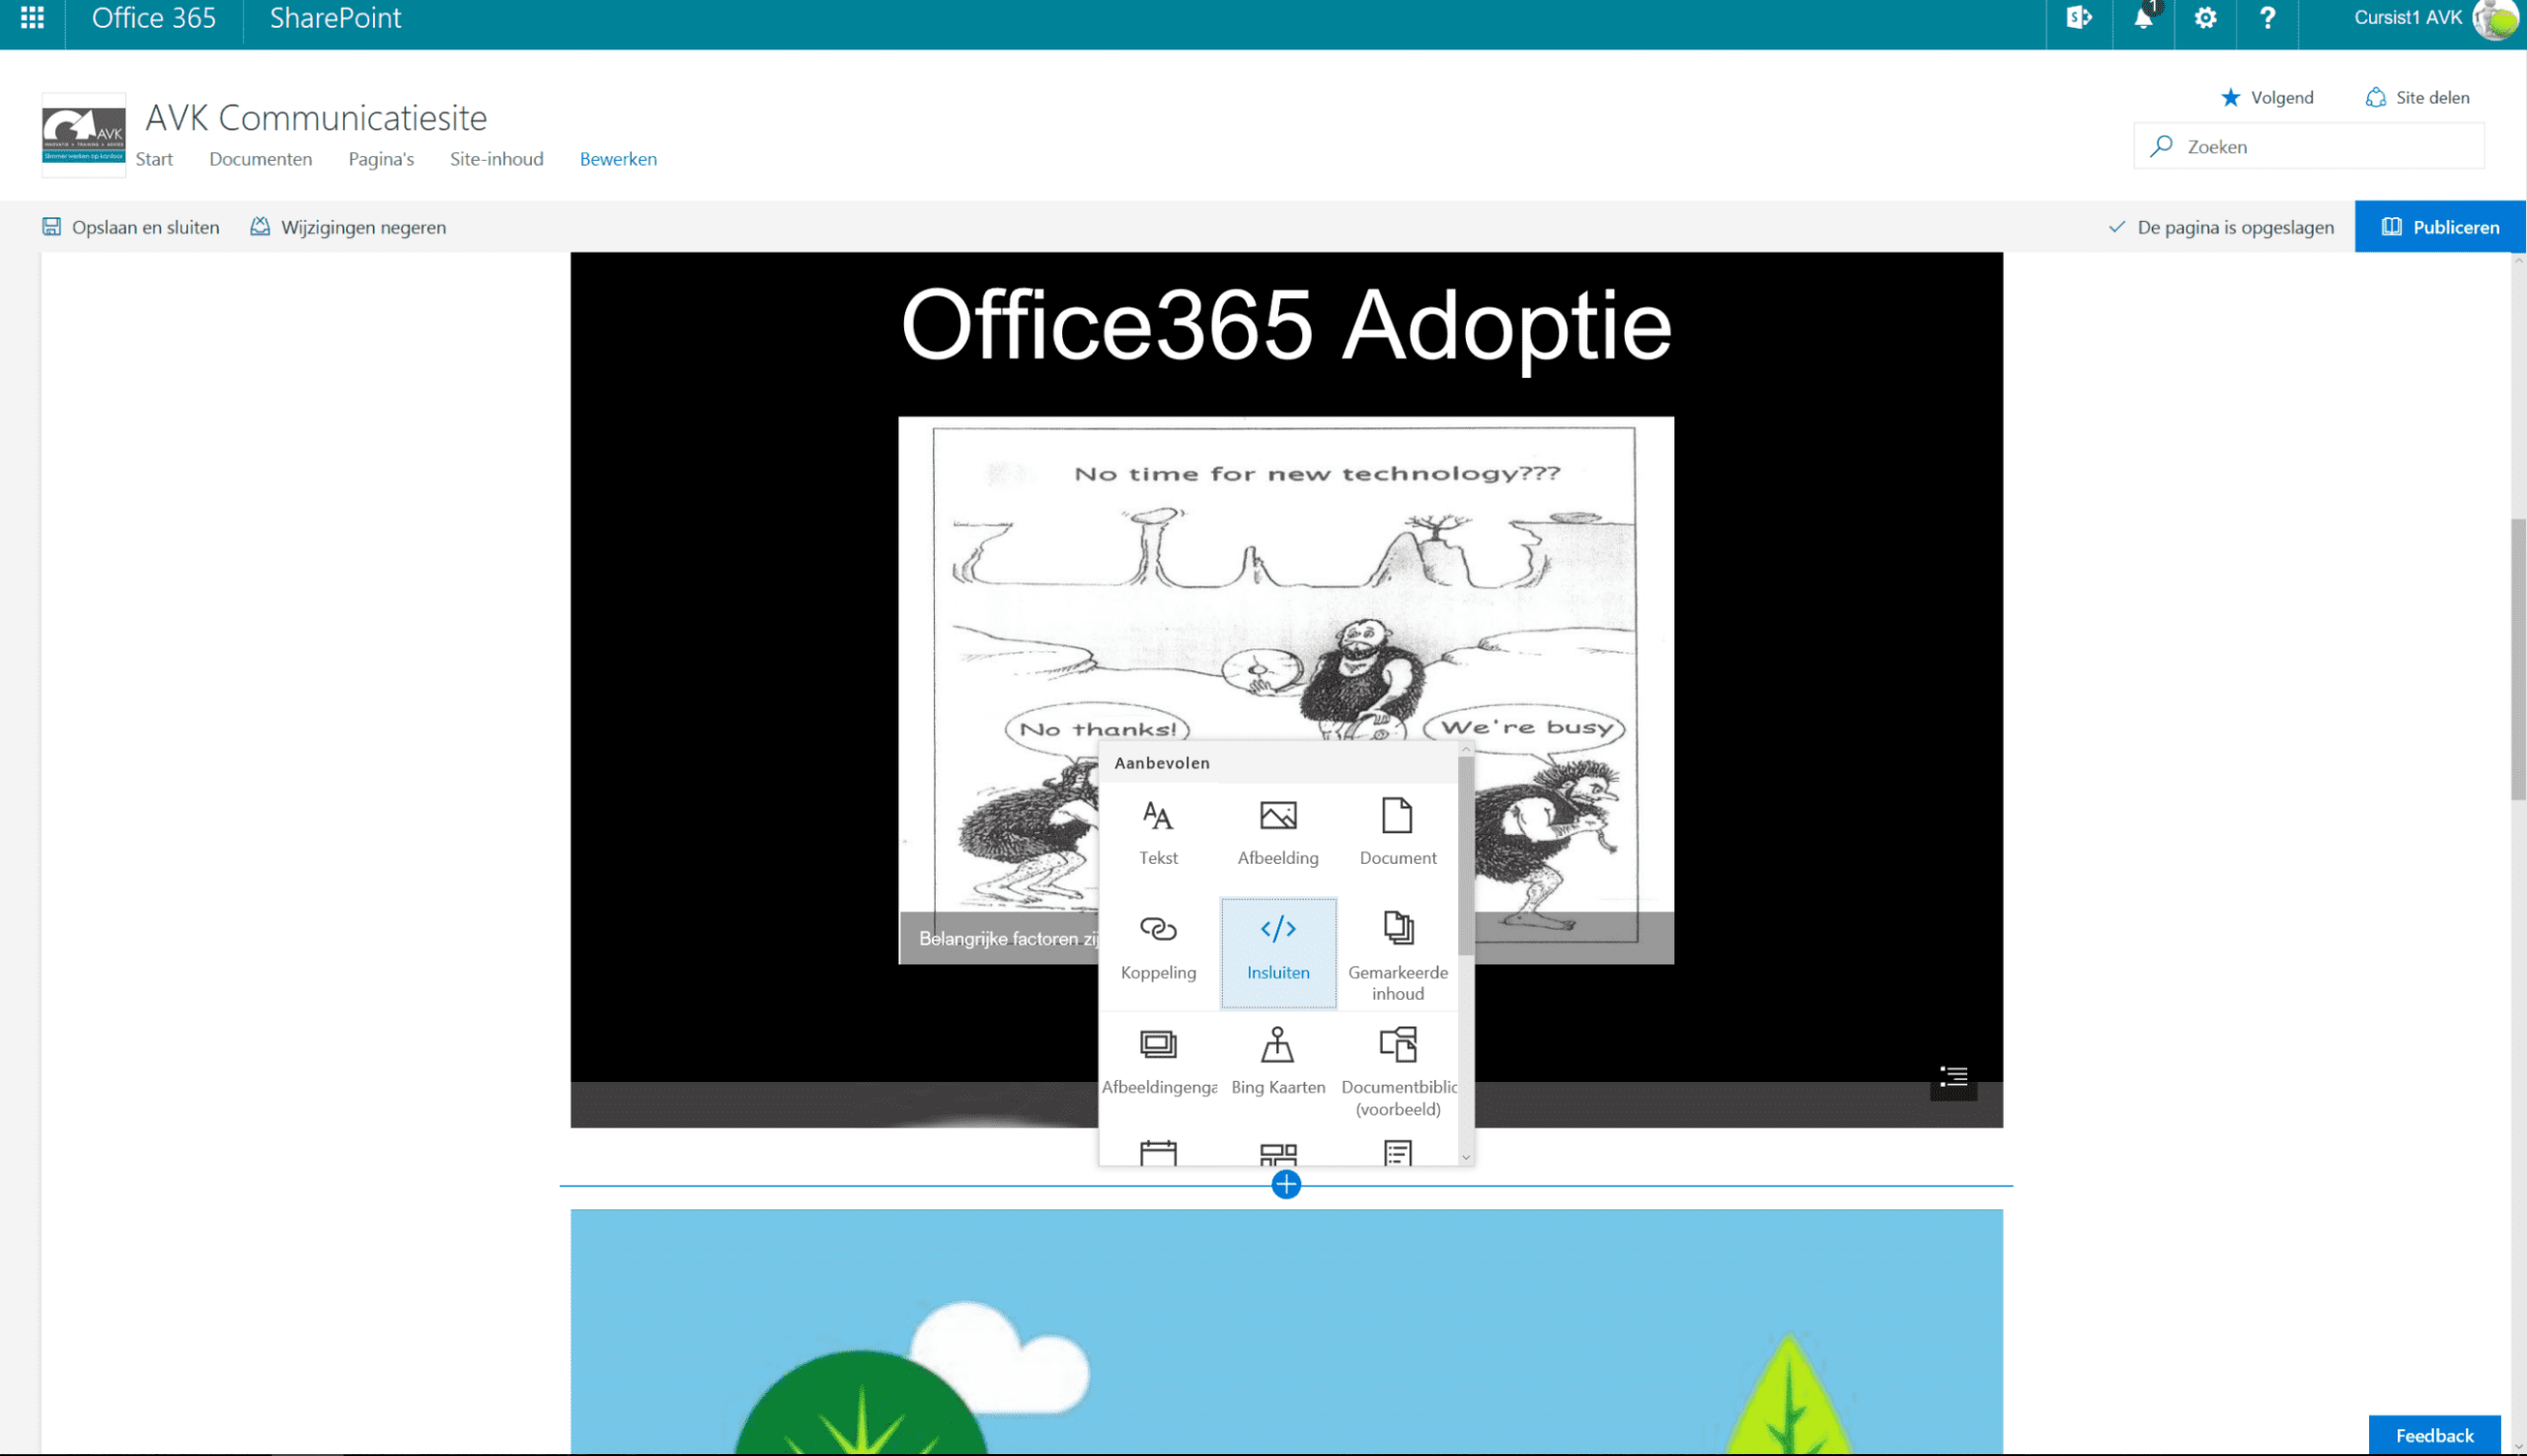Click the Tekst (Text) web part icon
2527x1456 pixels.
[x=1158, y=829]
